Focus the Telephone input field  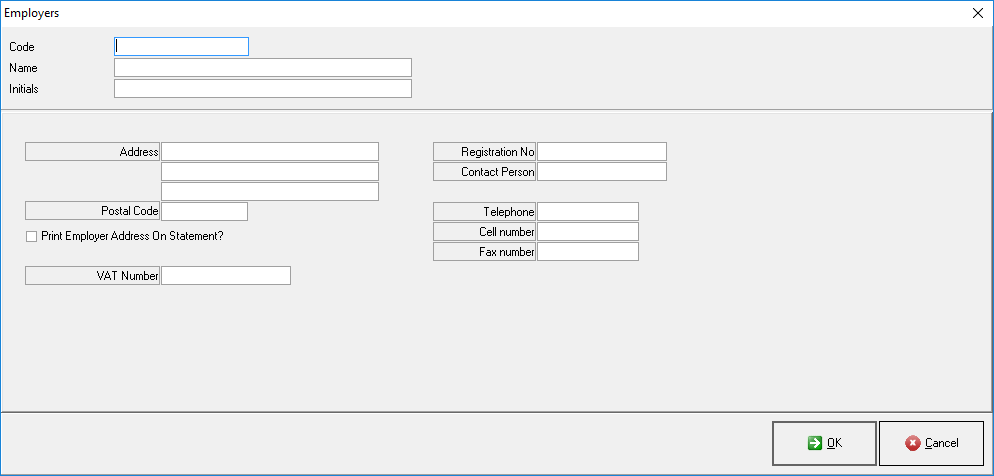click(x=588, y=211)
